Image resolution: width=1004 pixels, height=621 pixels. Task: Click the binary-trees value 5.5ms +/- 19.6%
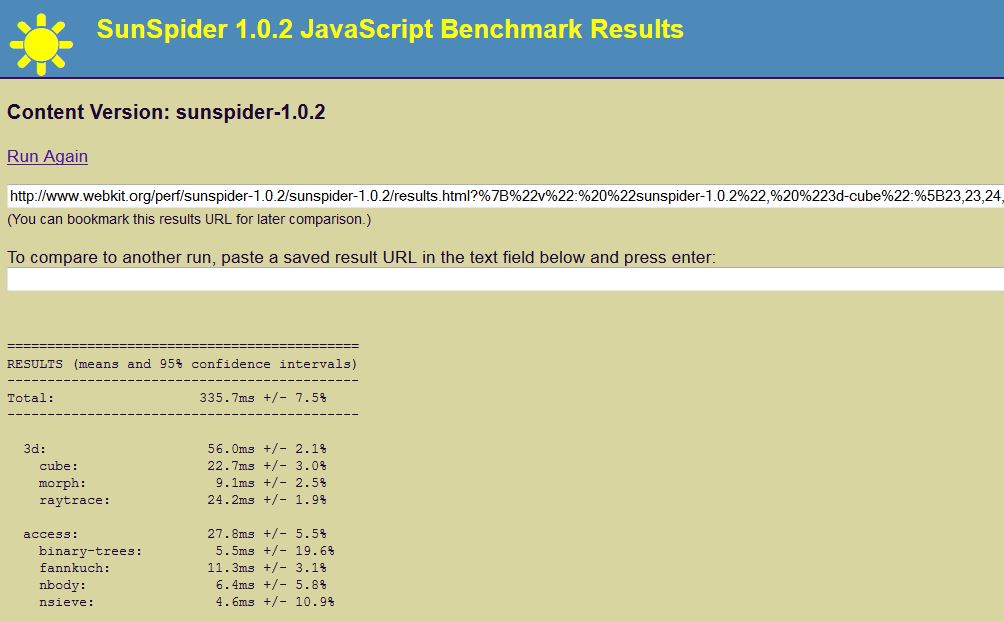click(275, 551)
